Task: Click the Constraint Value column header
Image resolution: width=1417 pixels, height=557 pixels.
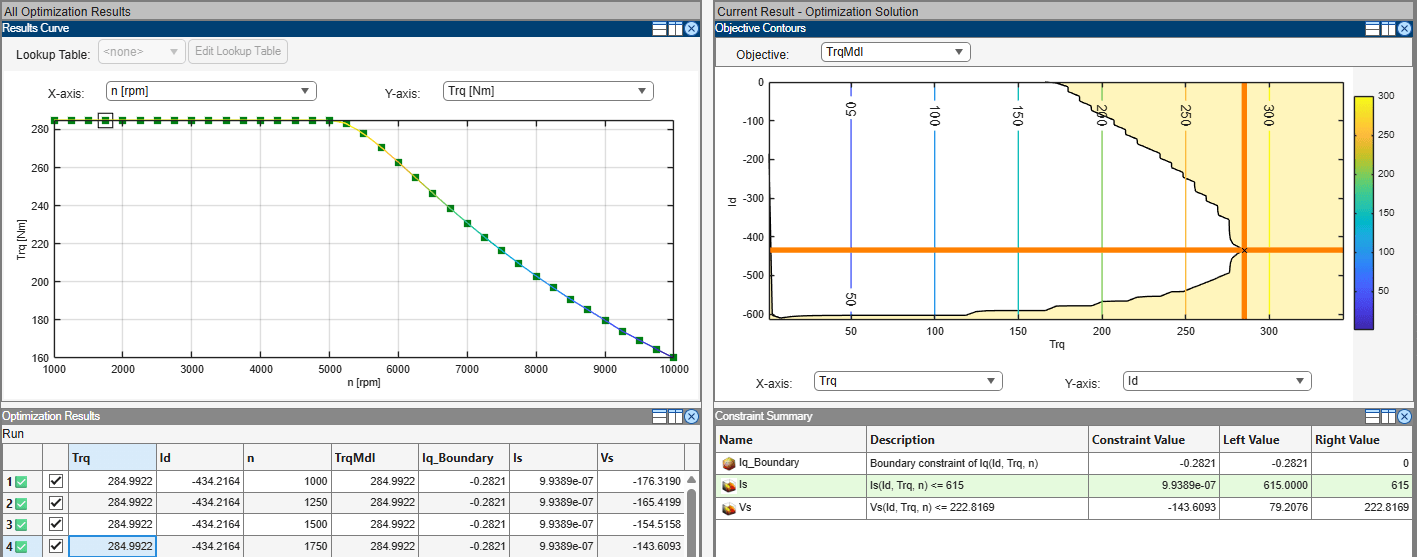Action: coord(1153,440)
